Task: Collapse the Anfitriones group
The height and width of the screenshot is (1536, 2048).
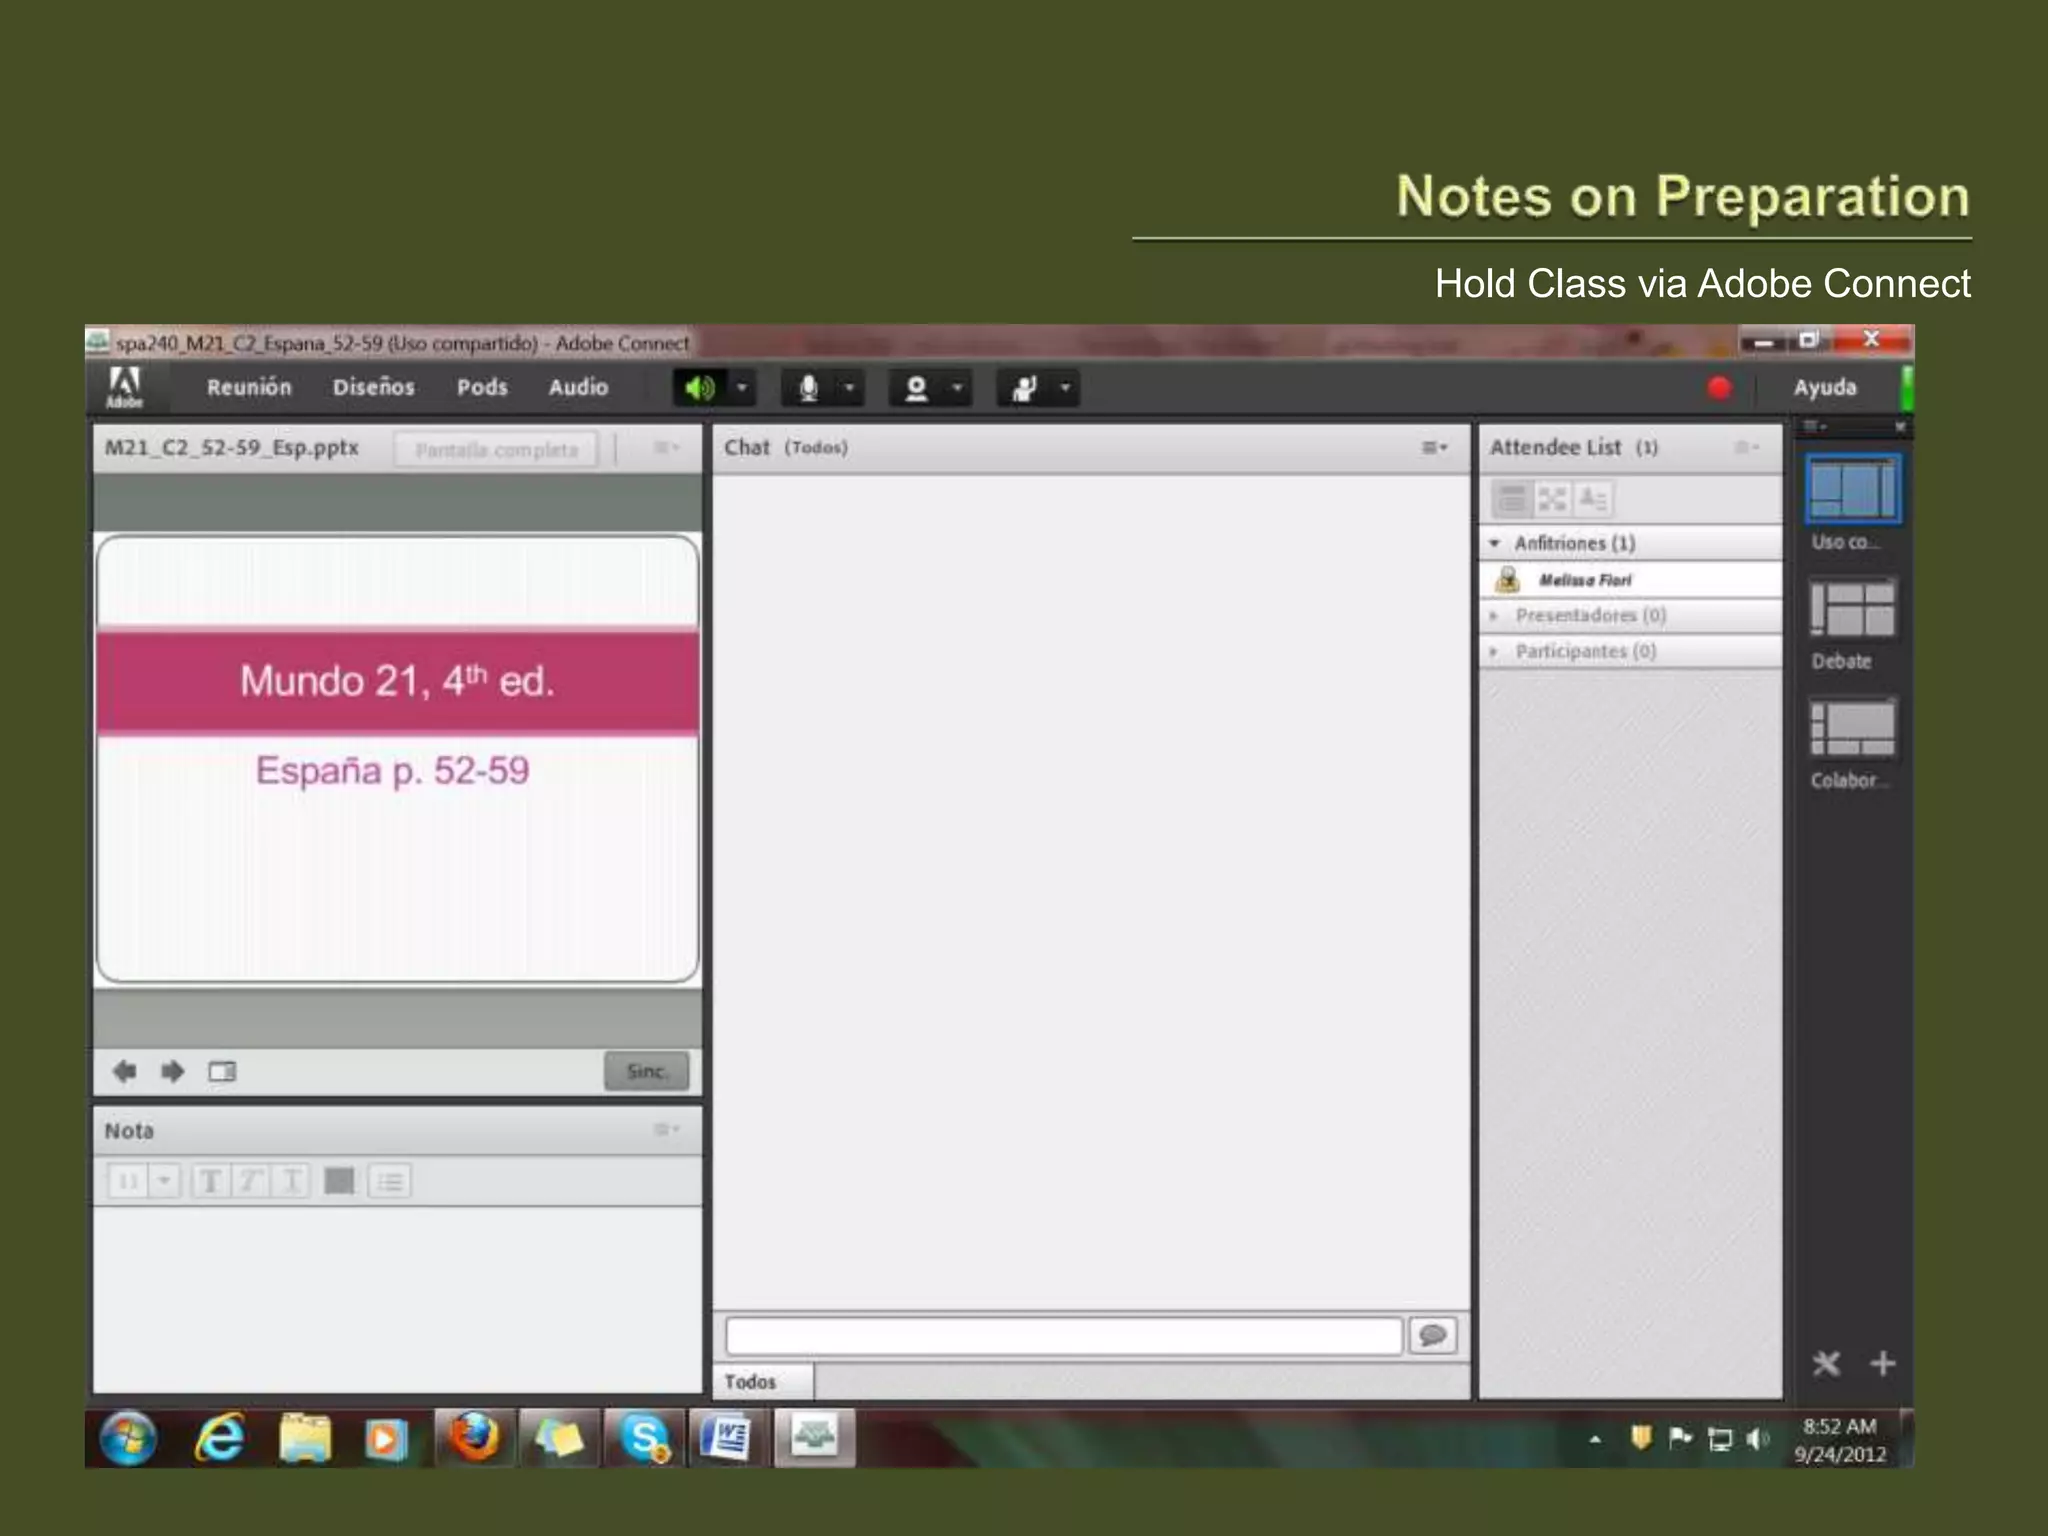Action: [x=1494, y=543]
